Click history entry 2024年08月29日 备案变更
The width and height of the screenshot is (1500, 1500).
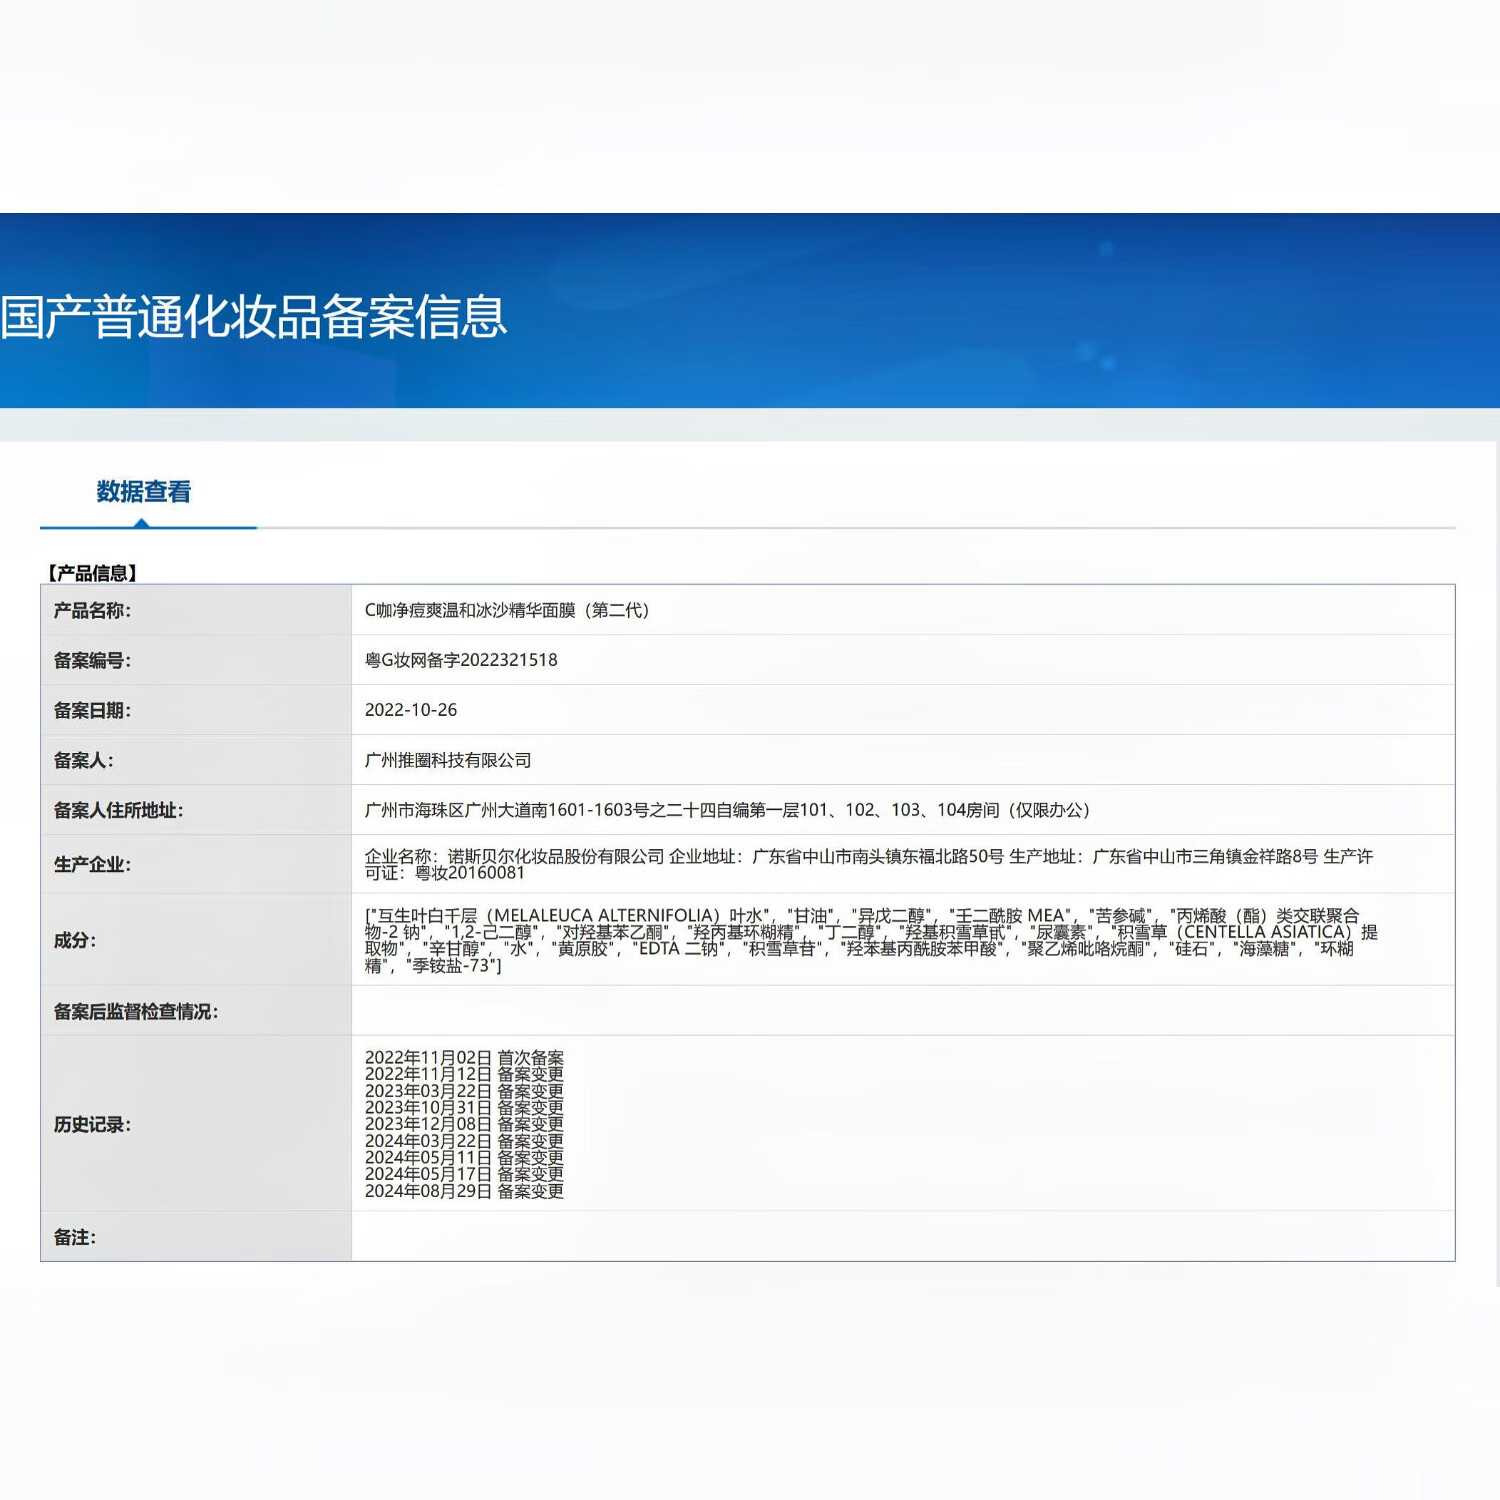[464, 1192]
